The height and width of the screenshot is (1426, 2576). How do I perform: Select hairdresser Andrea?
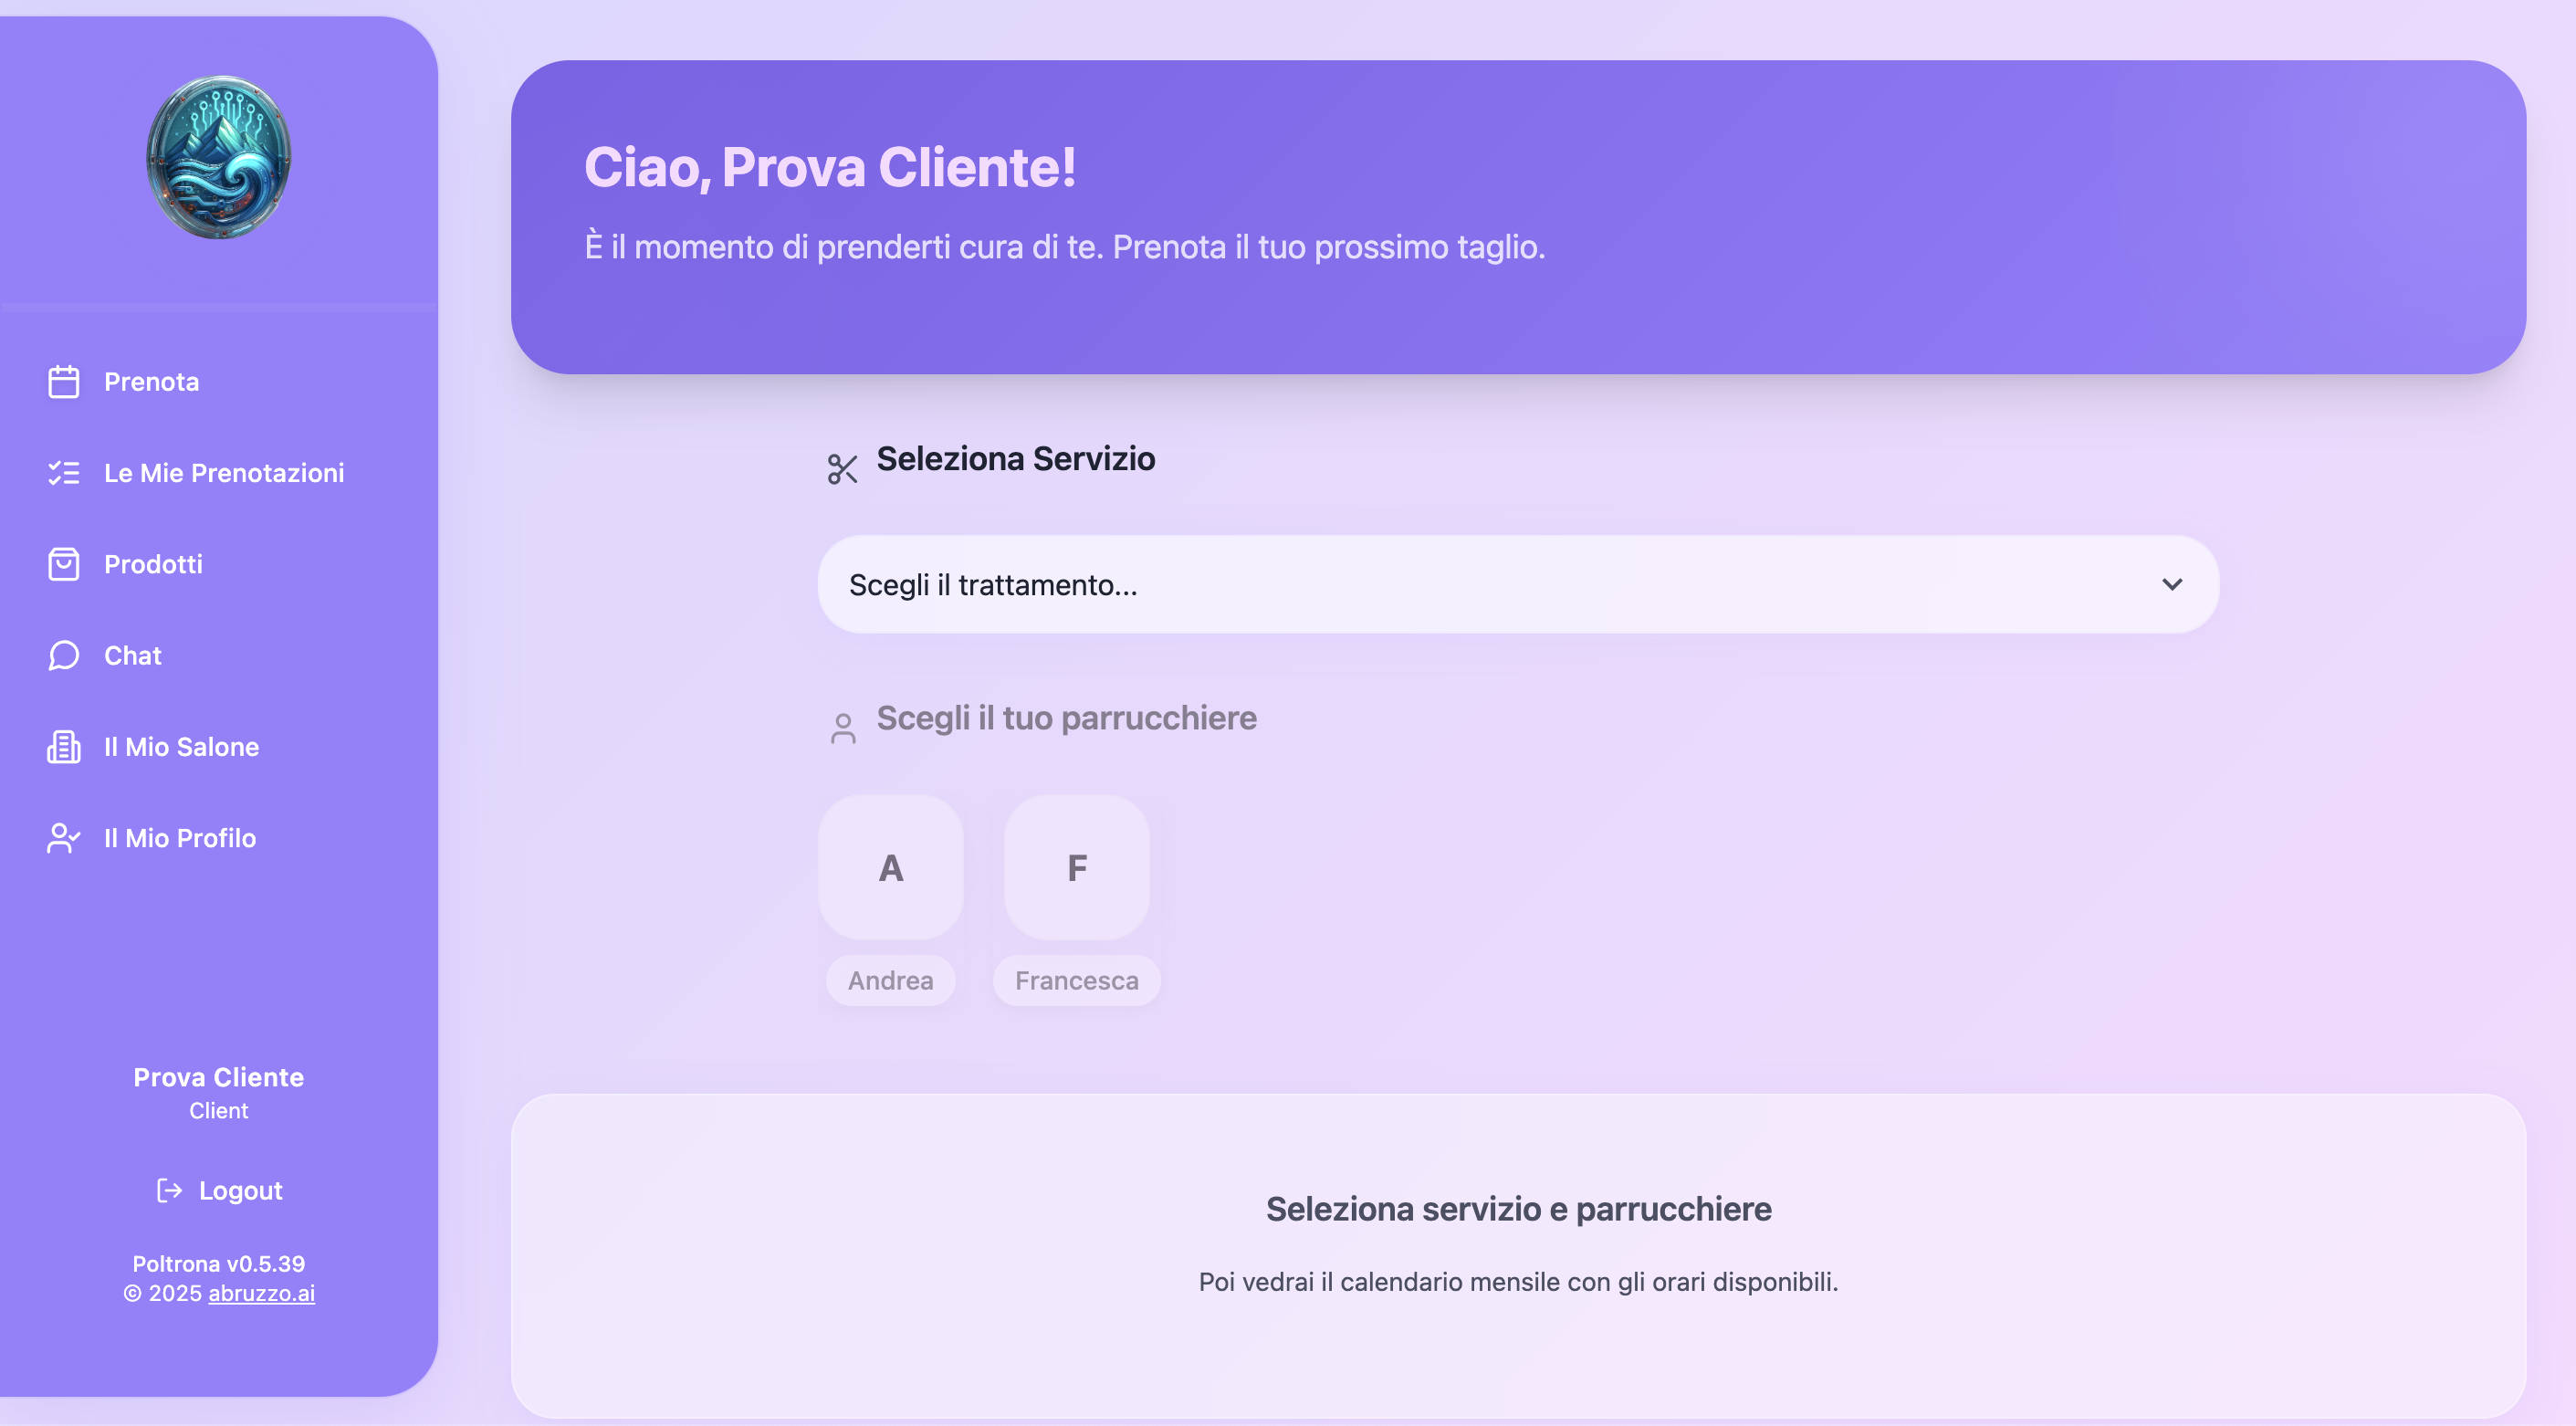(x=890, y=868)
